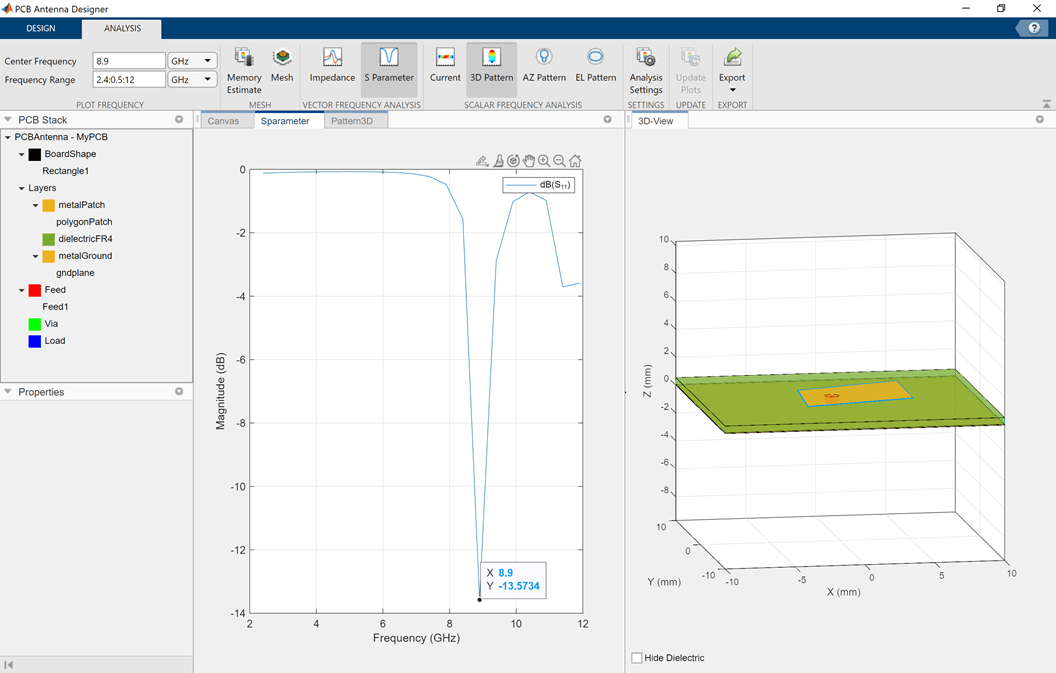Click the red Feed color swatch

(x=35, y=290)
